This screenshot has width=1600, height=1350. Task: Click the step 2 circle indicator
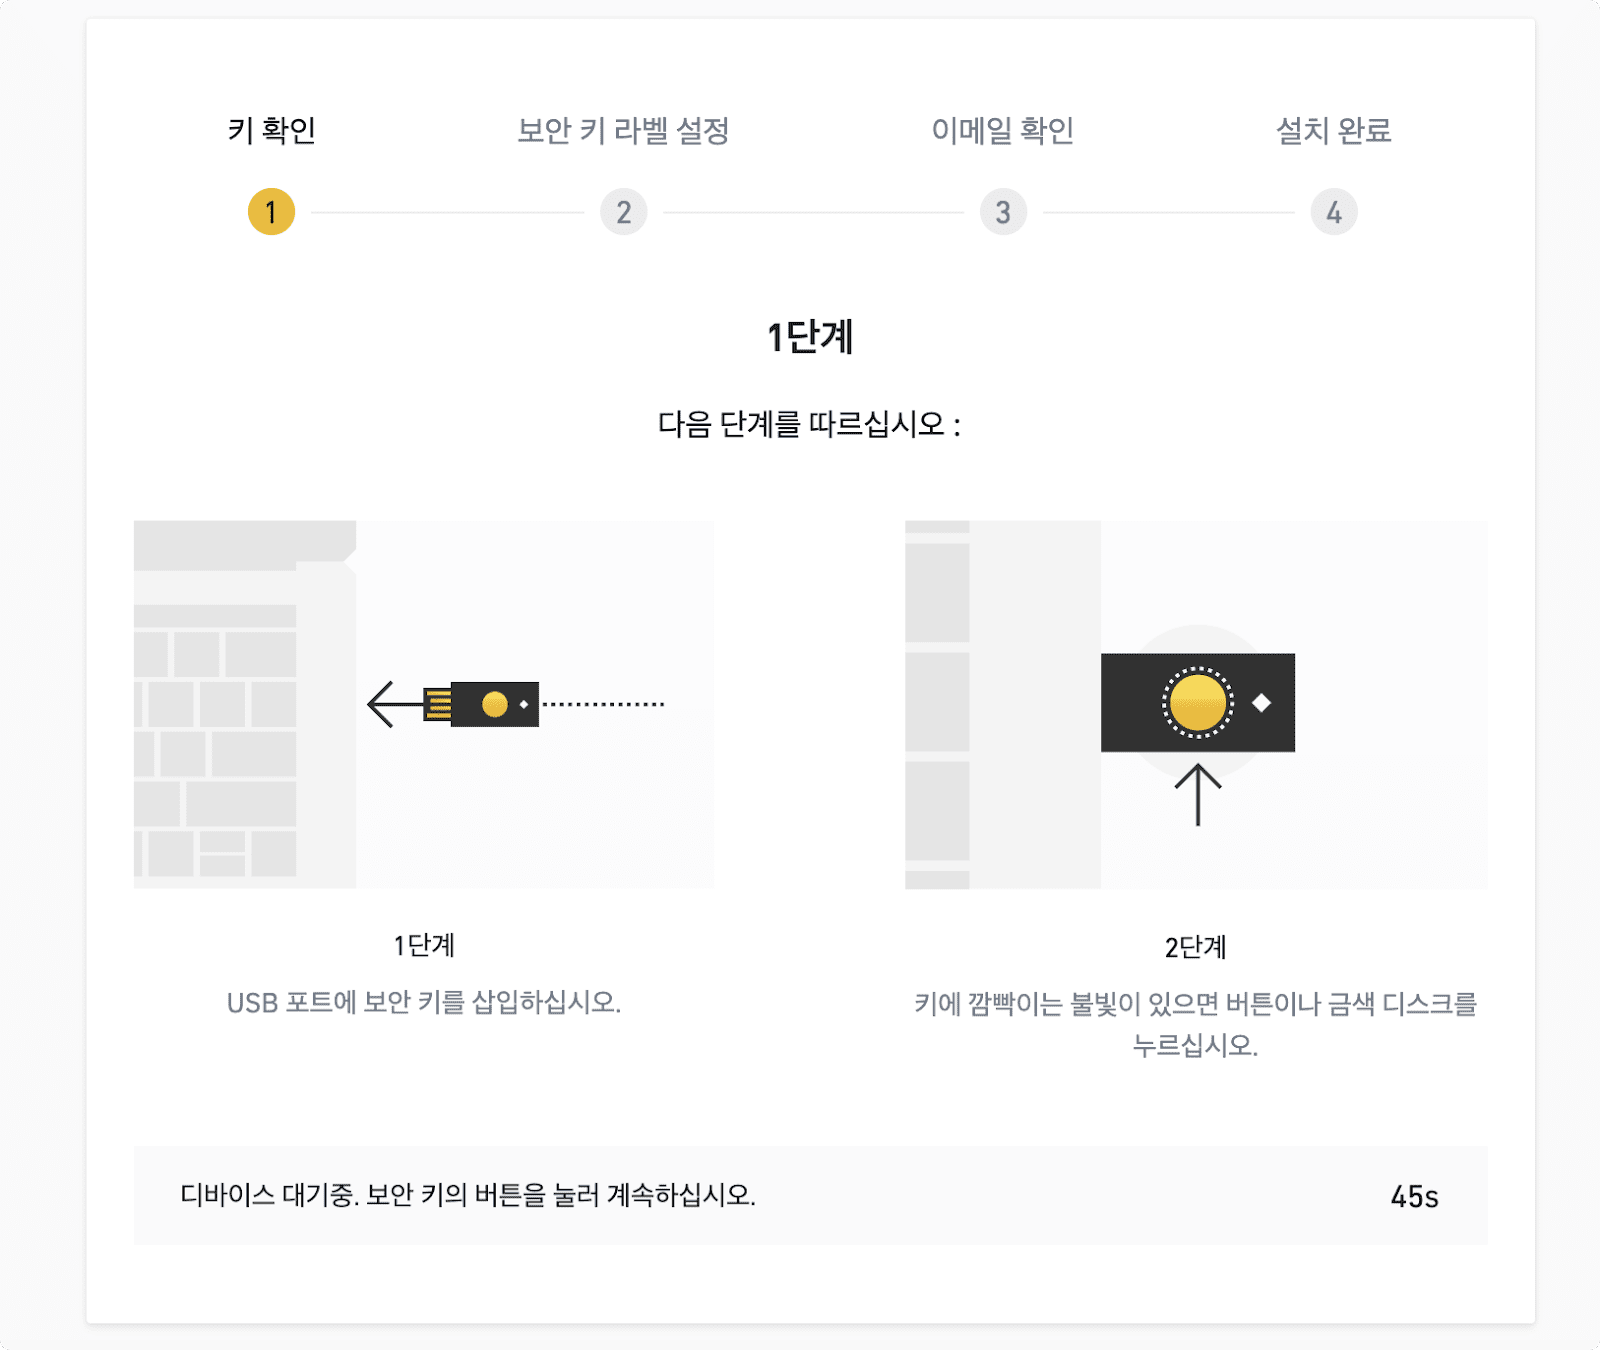click(623, 212)
